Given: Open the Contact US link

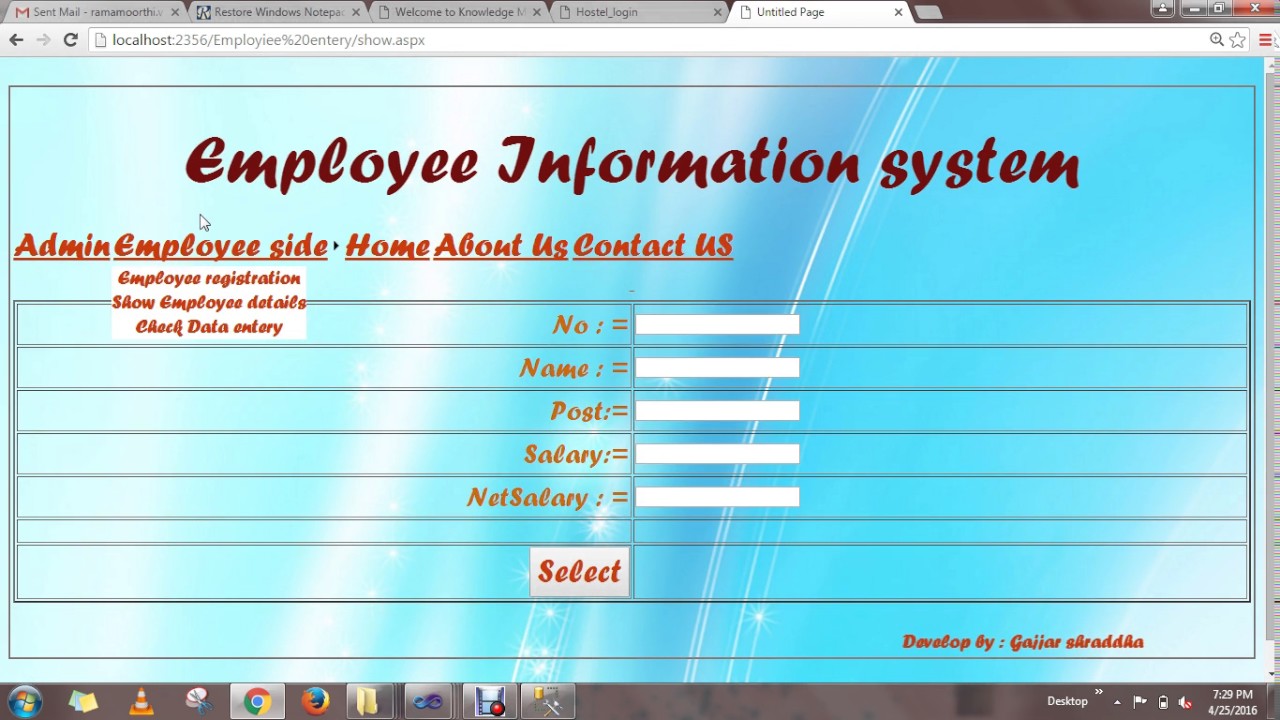Looking at the screenshot, I should coord(653,246).
